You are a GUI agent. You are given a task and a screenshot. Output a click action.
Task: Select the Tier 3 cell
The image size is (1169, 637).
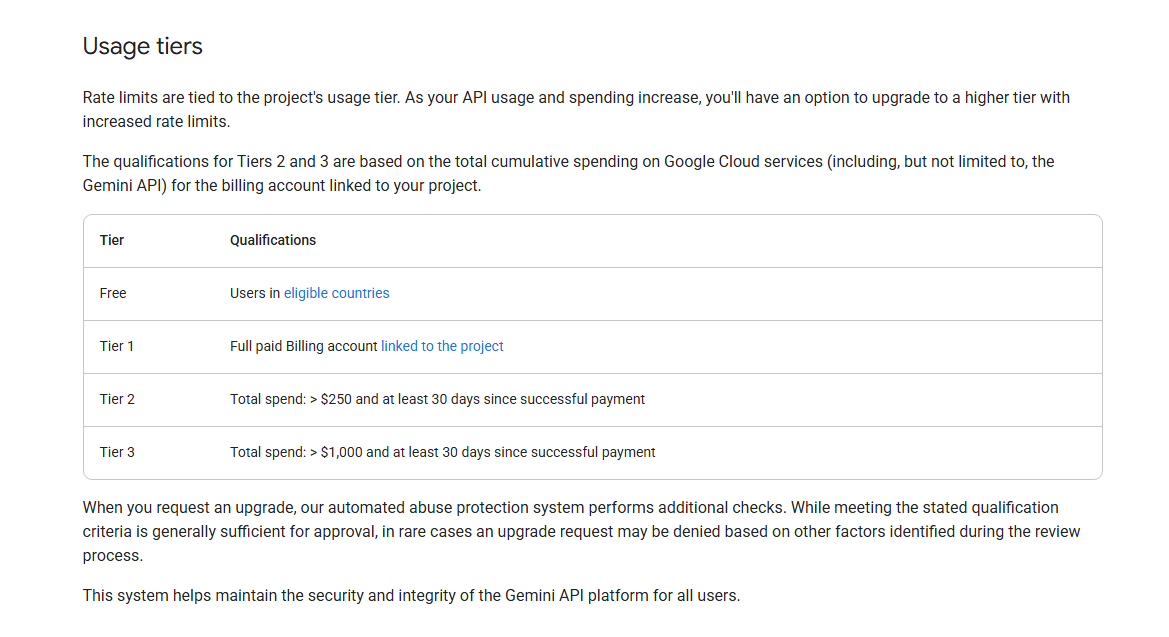pyautogui.click(x=117, y=452)
